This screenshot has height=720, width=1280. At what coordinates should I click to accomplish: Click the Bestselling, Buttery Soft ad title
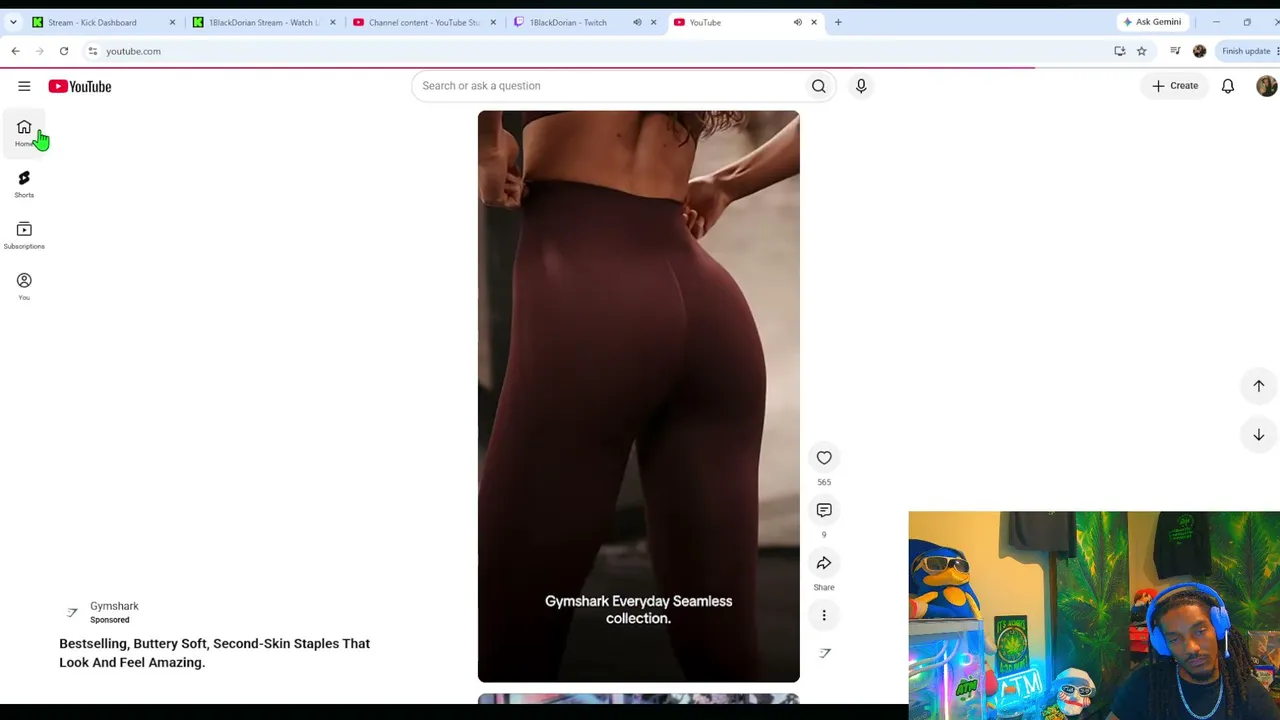point(214,653)
